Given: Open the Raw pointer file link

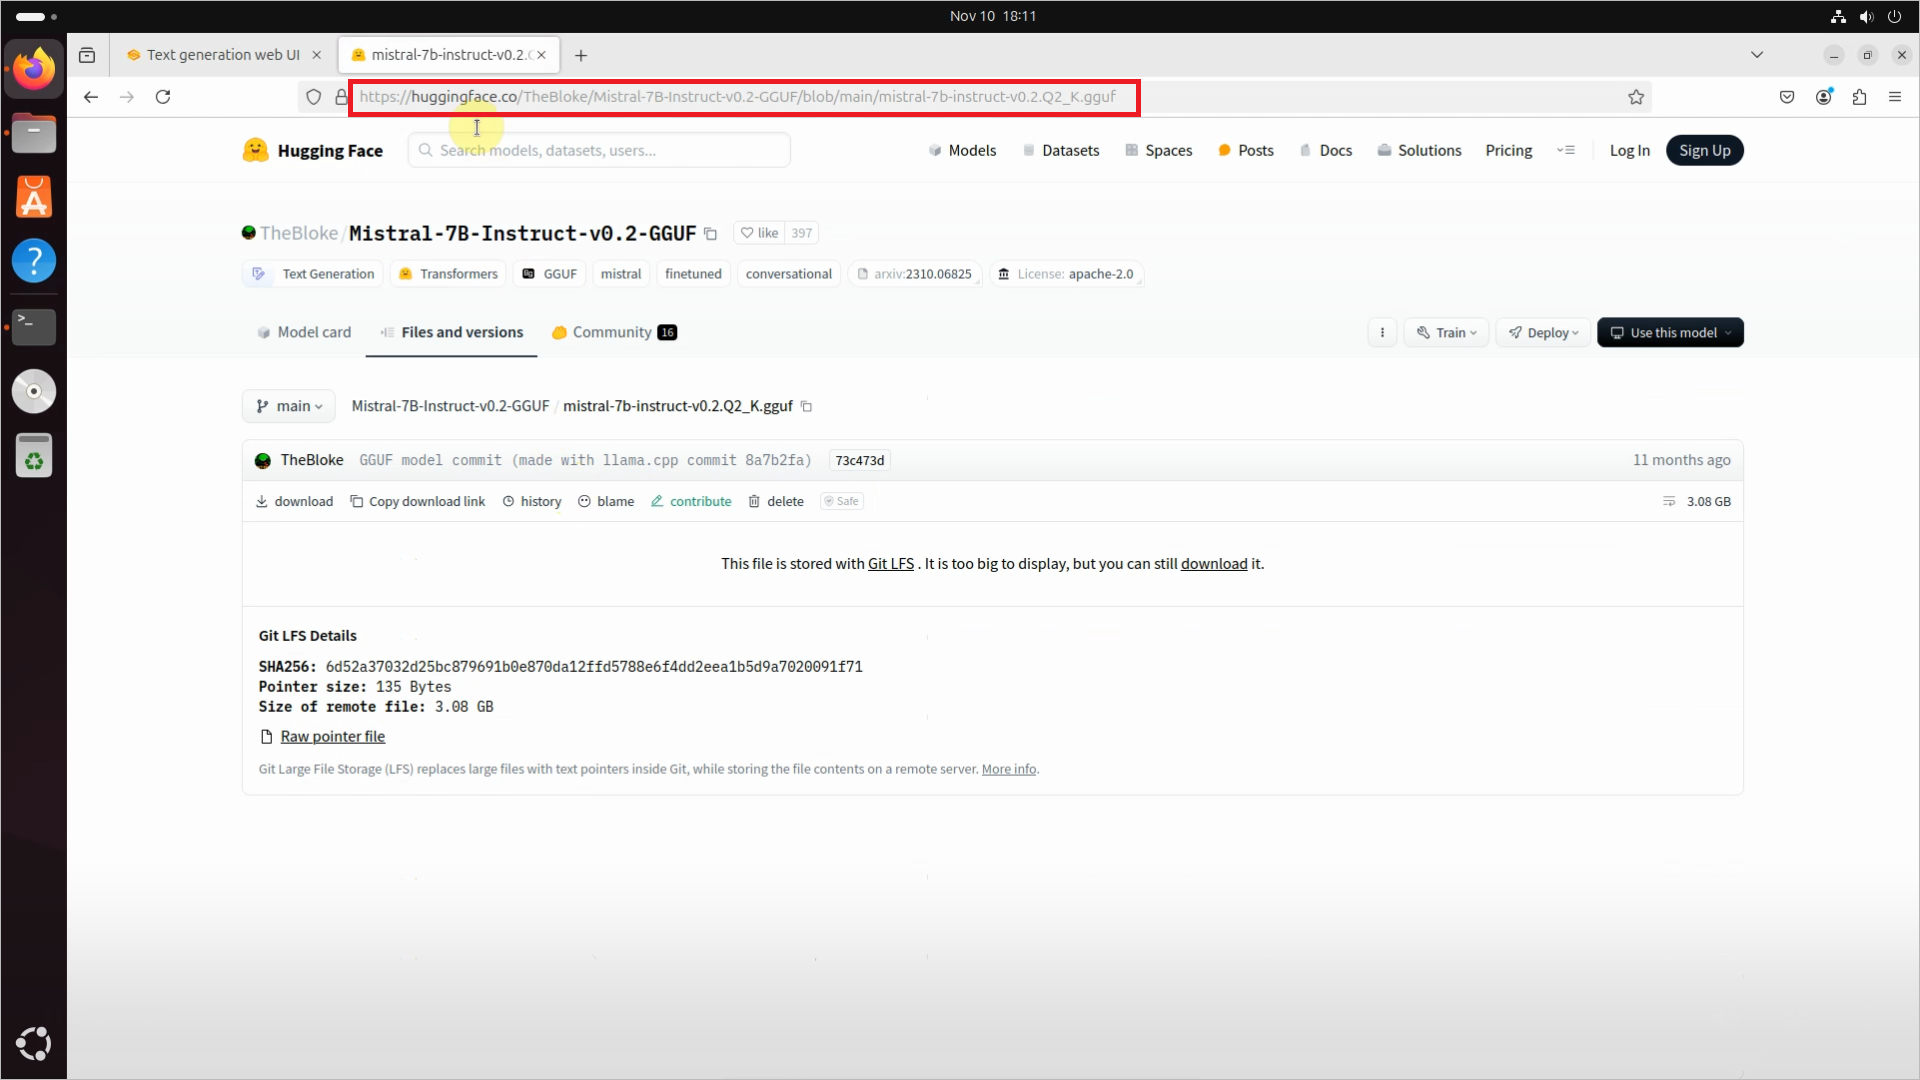Looking at the screenshot, I should [332, 736].
